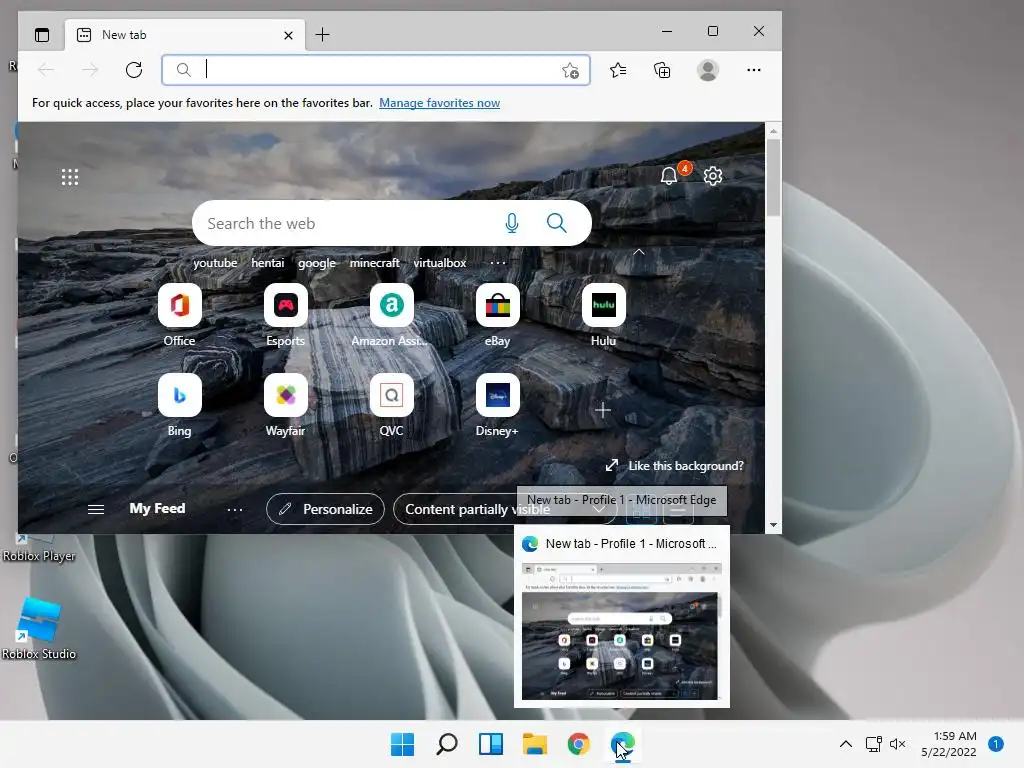Open File Explorer on taskbar
Screen dimensions: 1024x768
pyautogui.click(x=535, y=744)
